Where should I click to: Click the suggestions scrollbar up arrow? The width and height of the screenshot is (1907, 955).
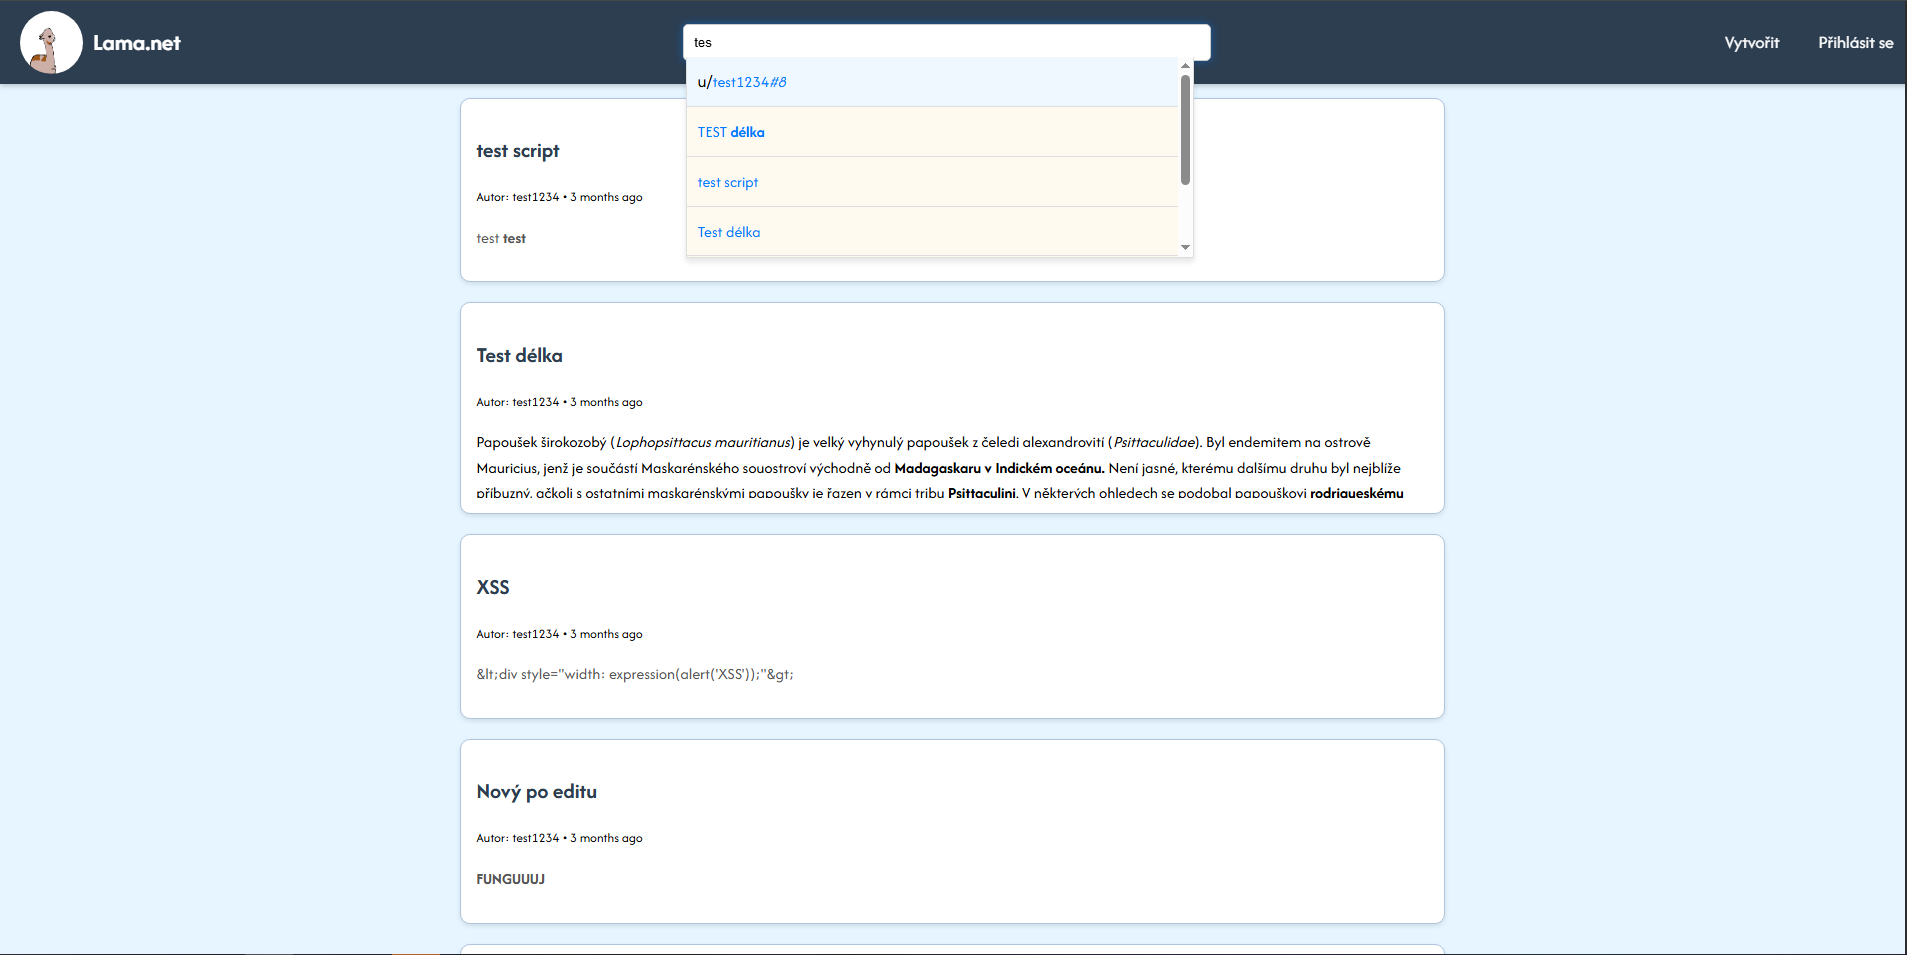[1185, 66]
